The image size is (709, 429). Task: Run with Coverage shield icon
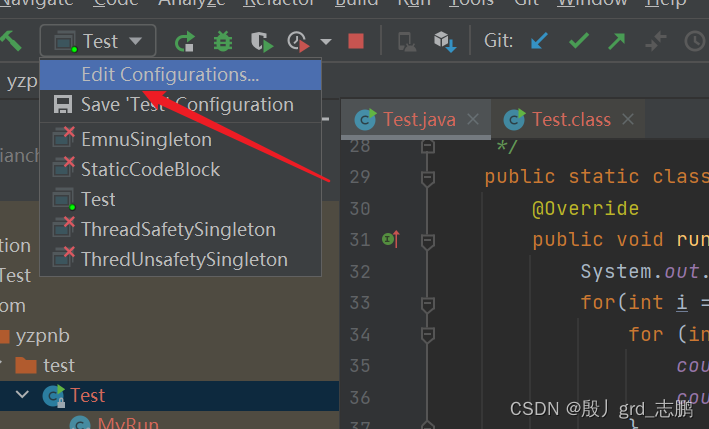pos(261,42)
